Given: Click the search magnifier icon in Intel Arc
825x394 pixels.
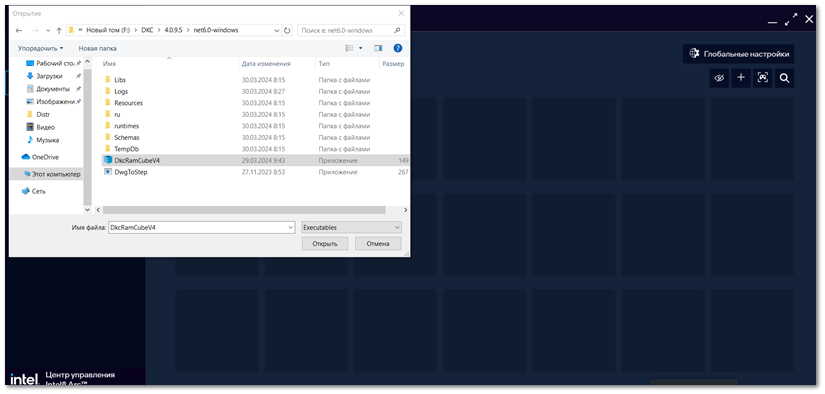Looking at the screenshot, I should tap(784, 78).
